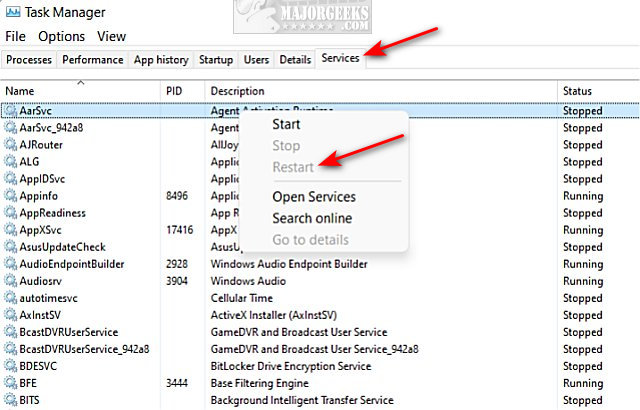Switch to the Performance tab
Viewport: 640px width, 410px height.
click(93, 60)
